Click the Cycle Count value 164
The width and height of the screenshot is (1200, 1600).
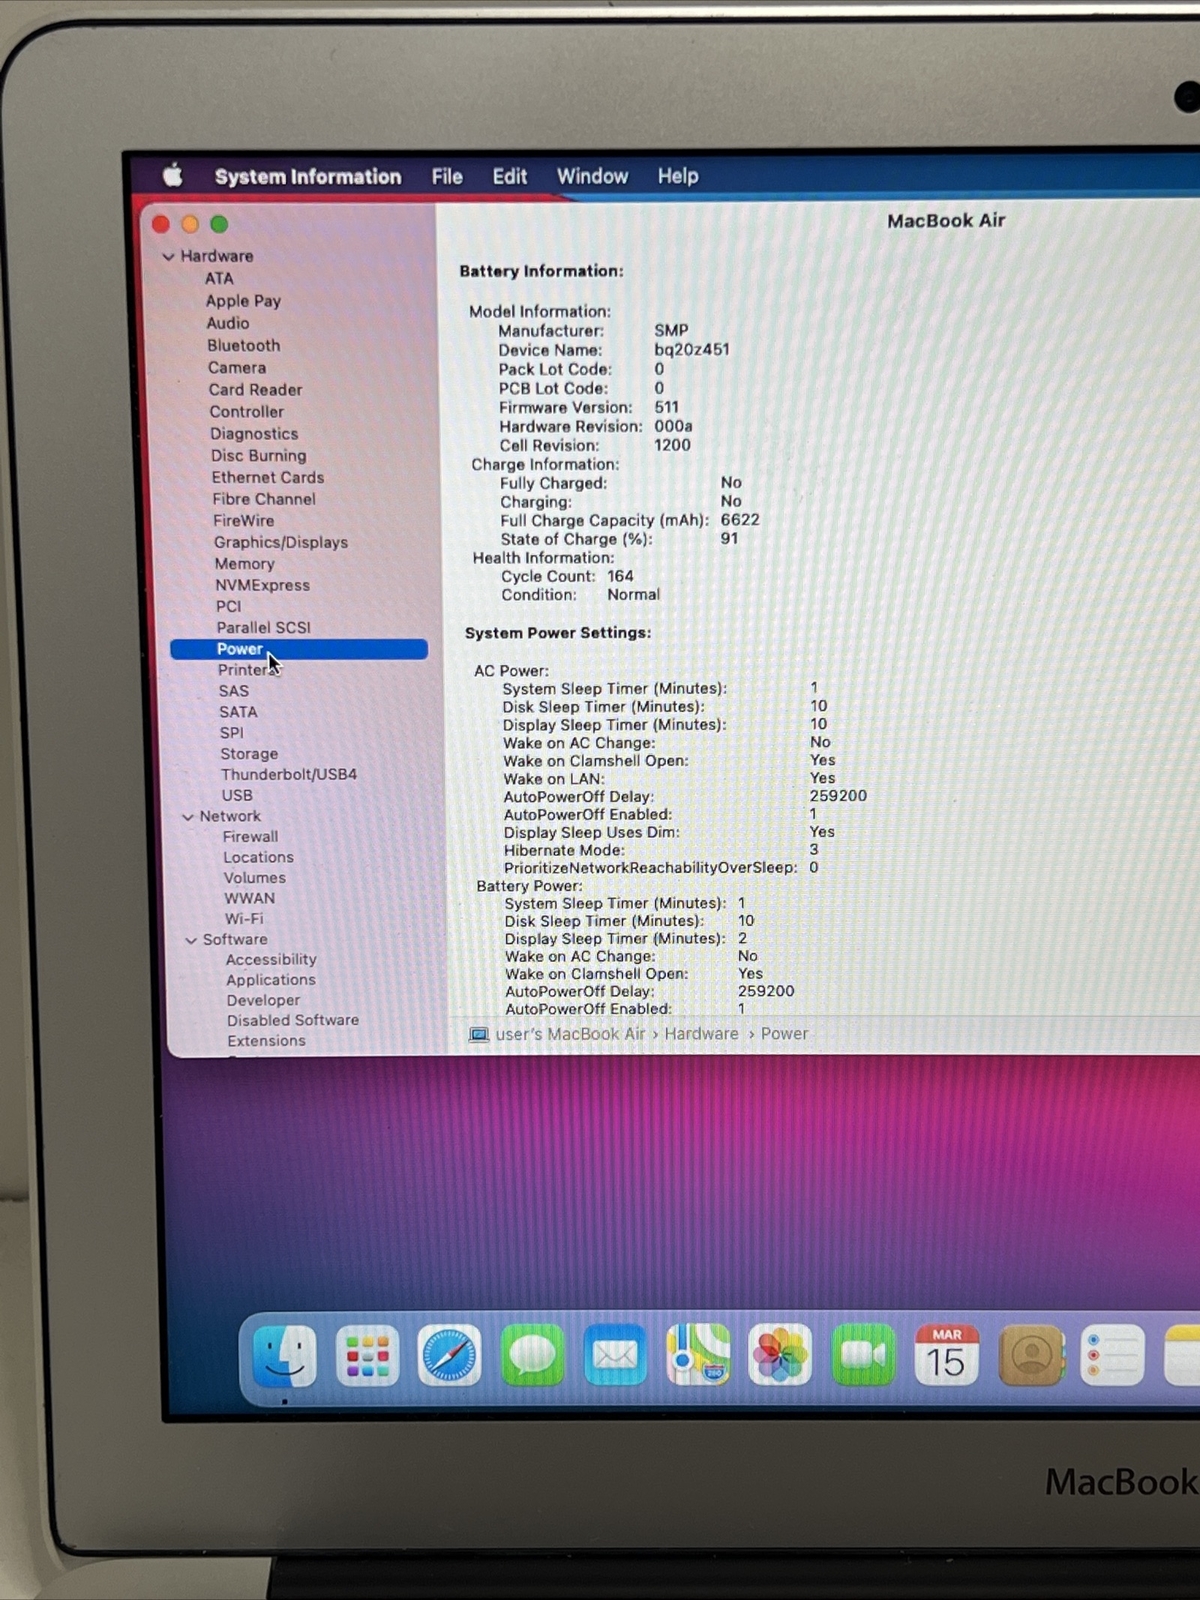(x=620, y=576)
